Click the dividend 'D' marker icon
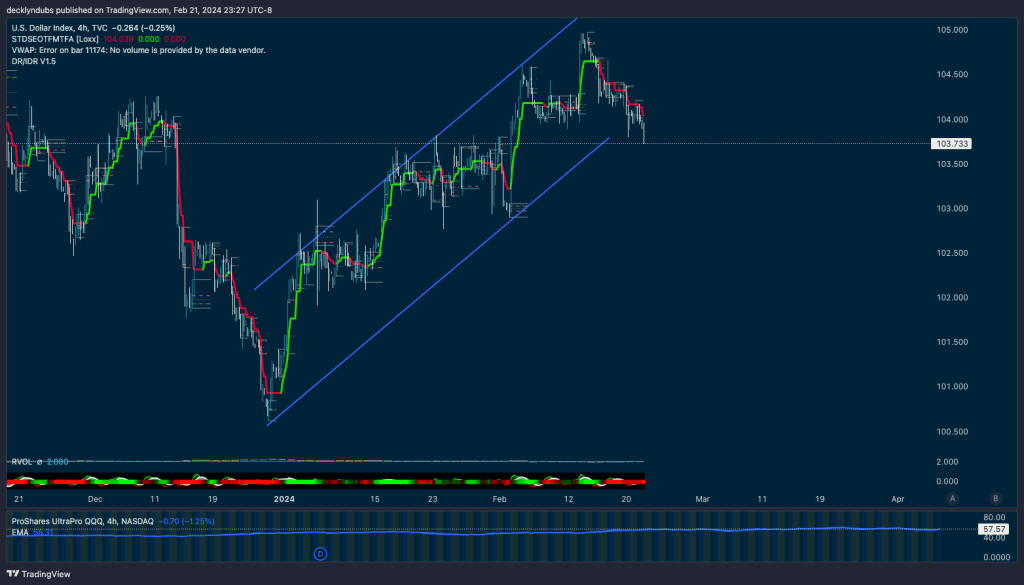 click(x=320, y=552)
